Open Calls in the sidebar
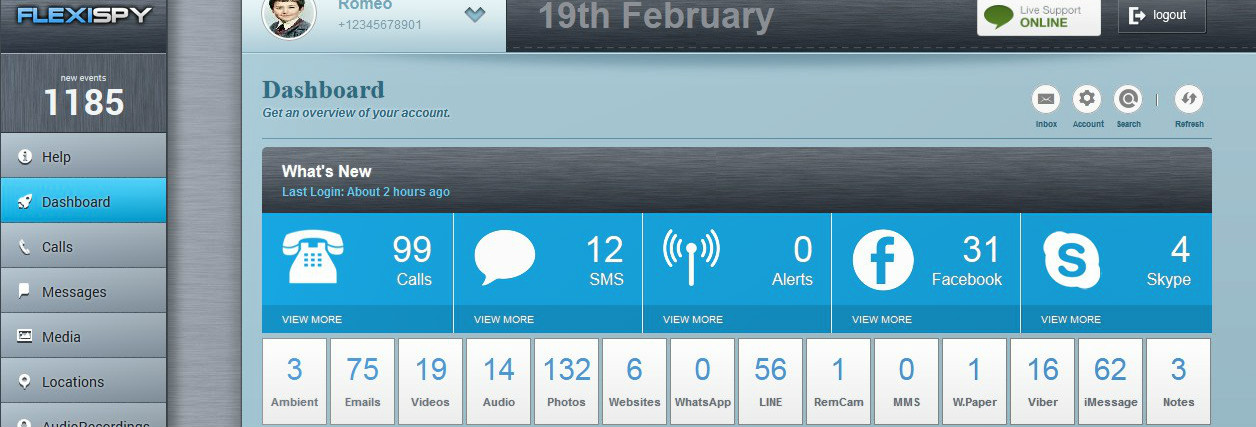This screenshot has height=427, width=1256. pyautogui.click(x=83, y=246)
